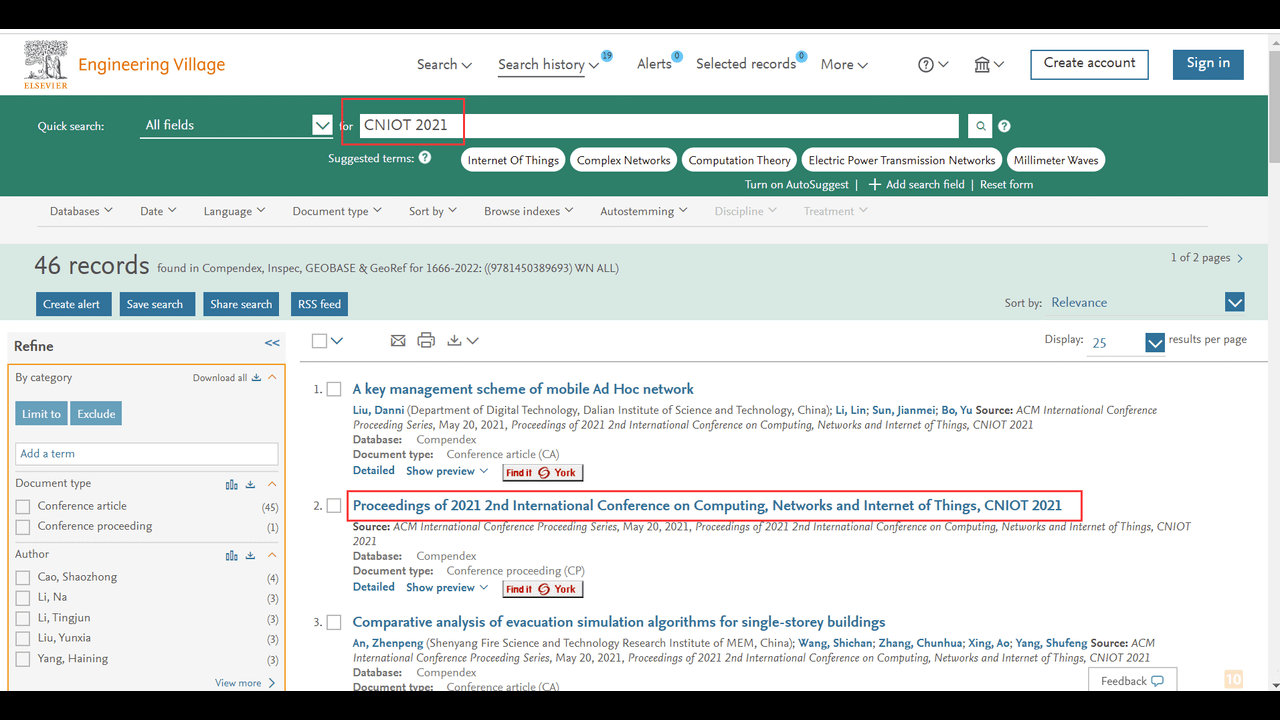Check the Conference article filter
The image size is (1280, 720).
point(23,507)
